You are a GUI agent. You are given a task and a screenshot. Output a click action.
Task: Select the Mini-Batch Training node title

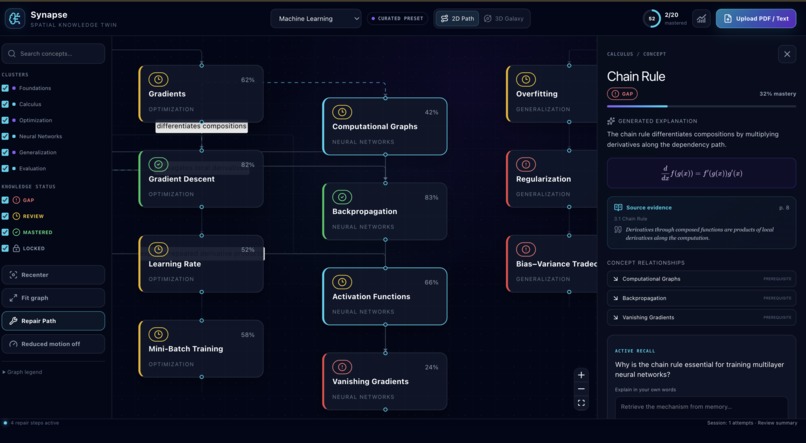(x=186, y=348)
